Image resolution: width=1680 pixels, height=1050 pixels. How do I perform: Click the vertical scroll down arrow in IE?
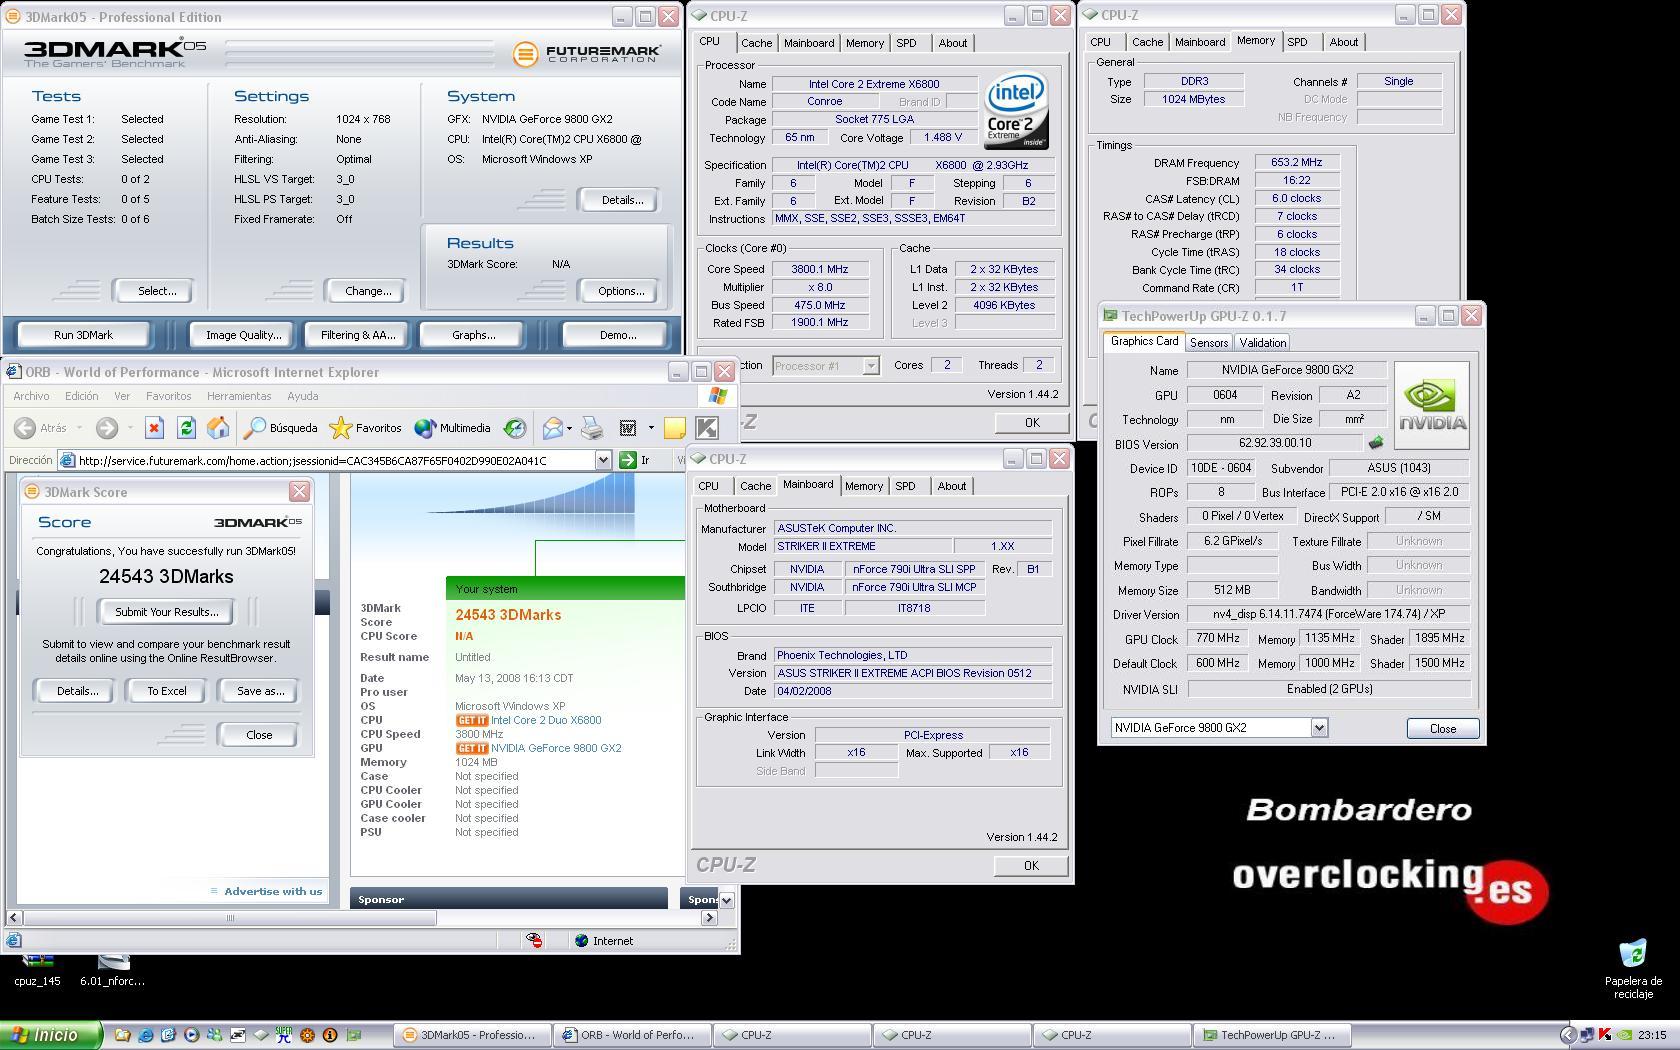(x=726, y=900)
